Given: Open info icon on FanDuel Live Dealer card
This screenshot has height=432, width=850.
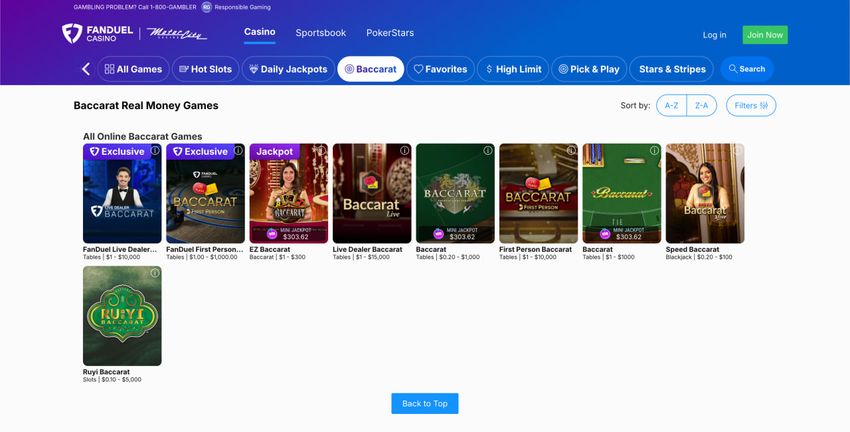Looking at the screenshot, I should (x=155, y=151).
